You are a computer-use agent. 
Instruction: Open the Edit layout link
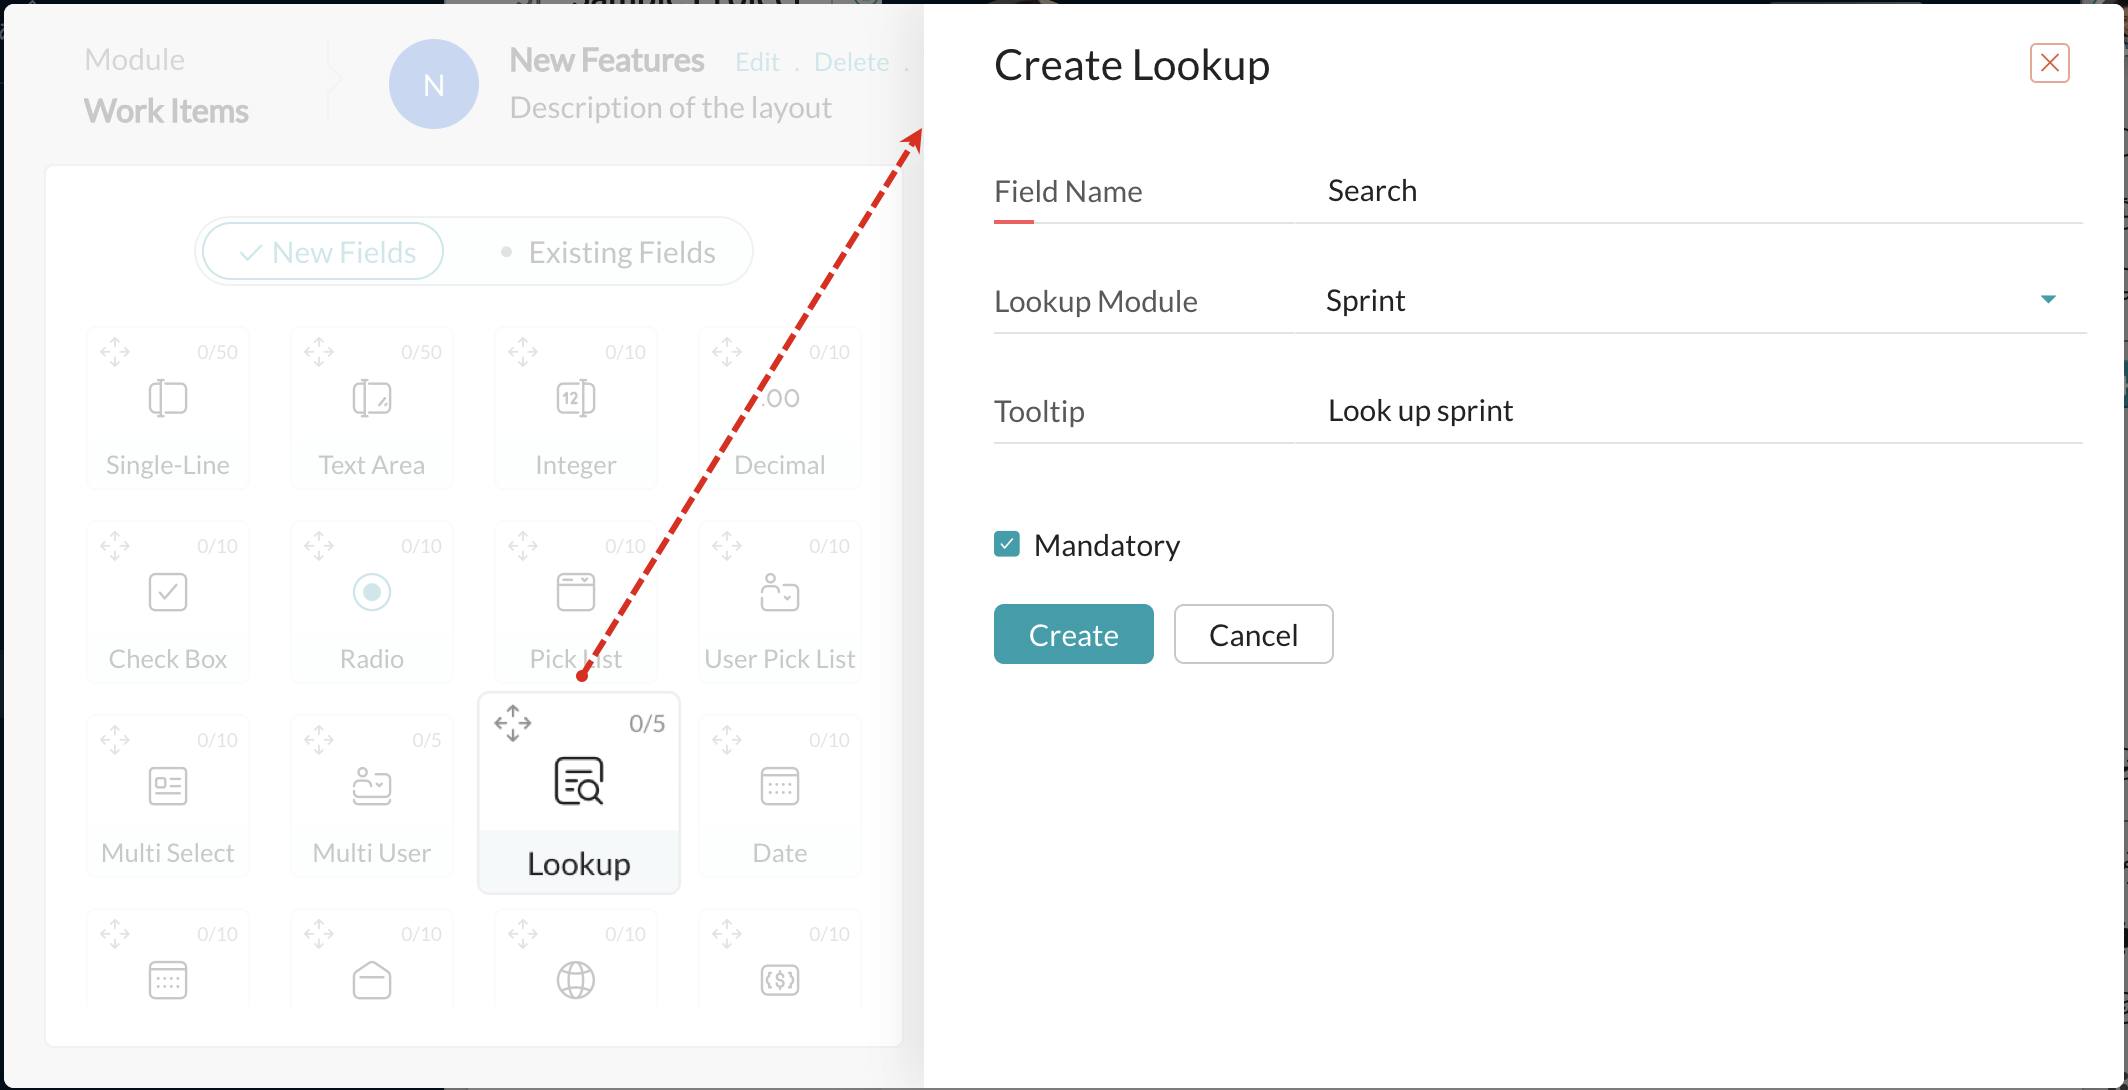(x=757, y=62)
